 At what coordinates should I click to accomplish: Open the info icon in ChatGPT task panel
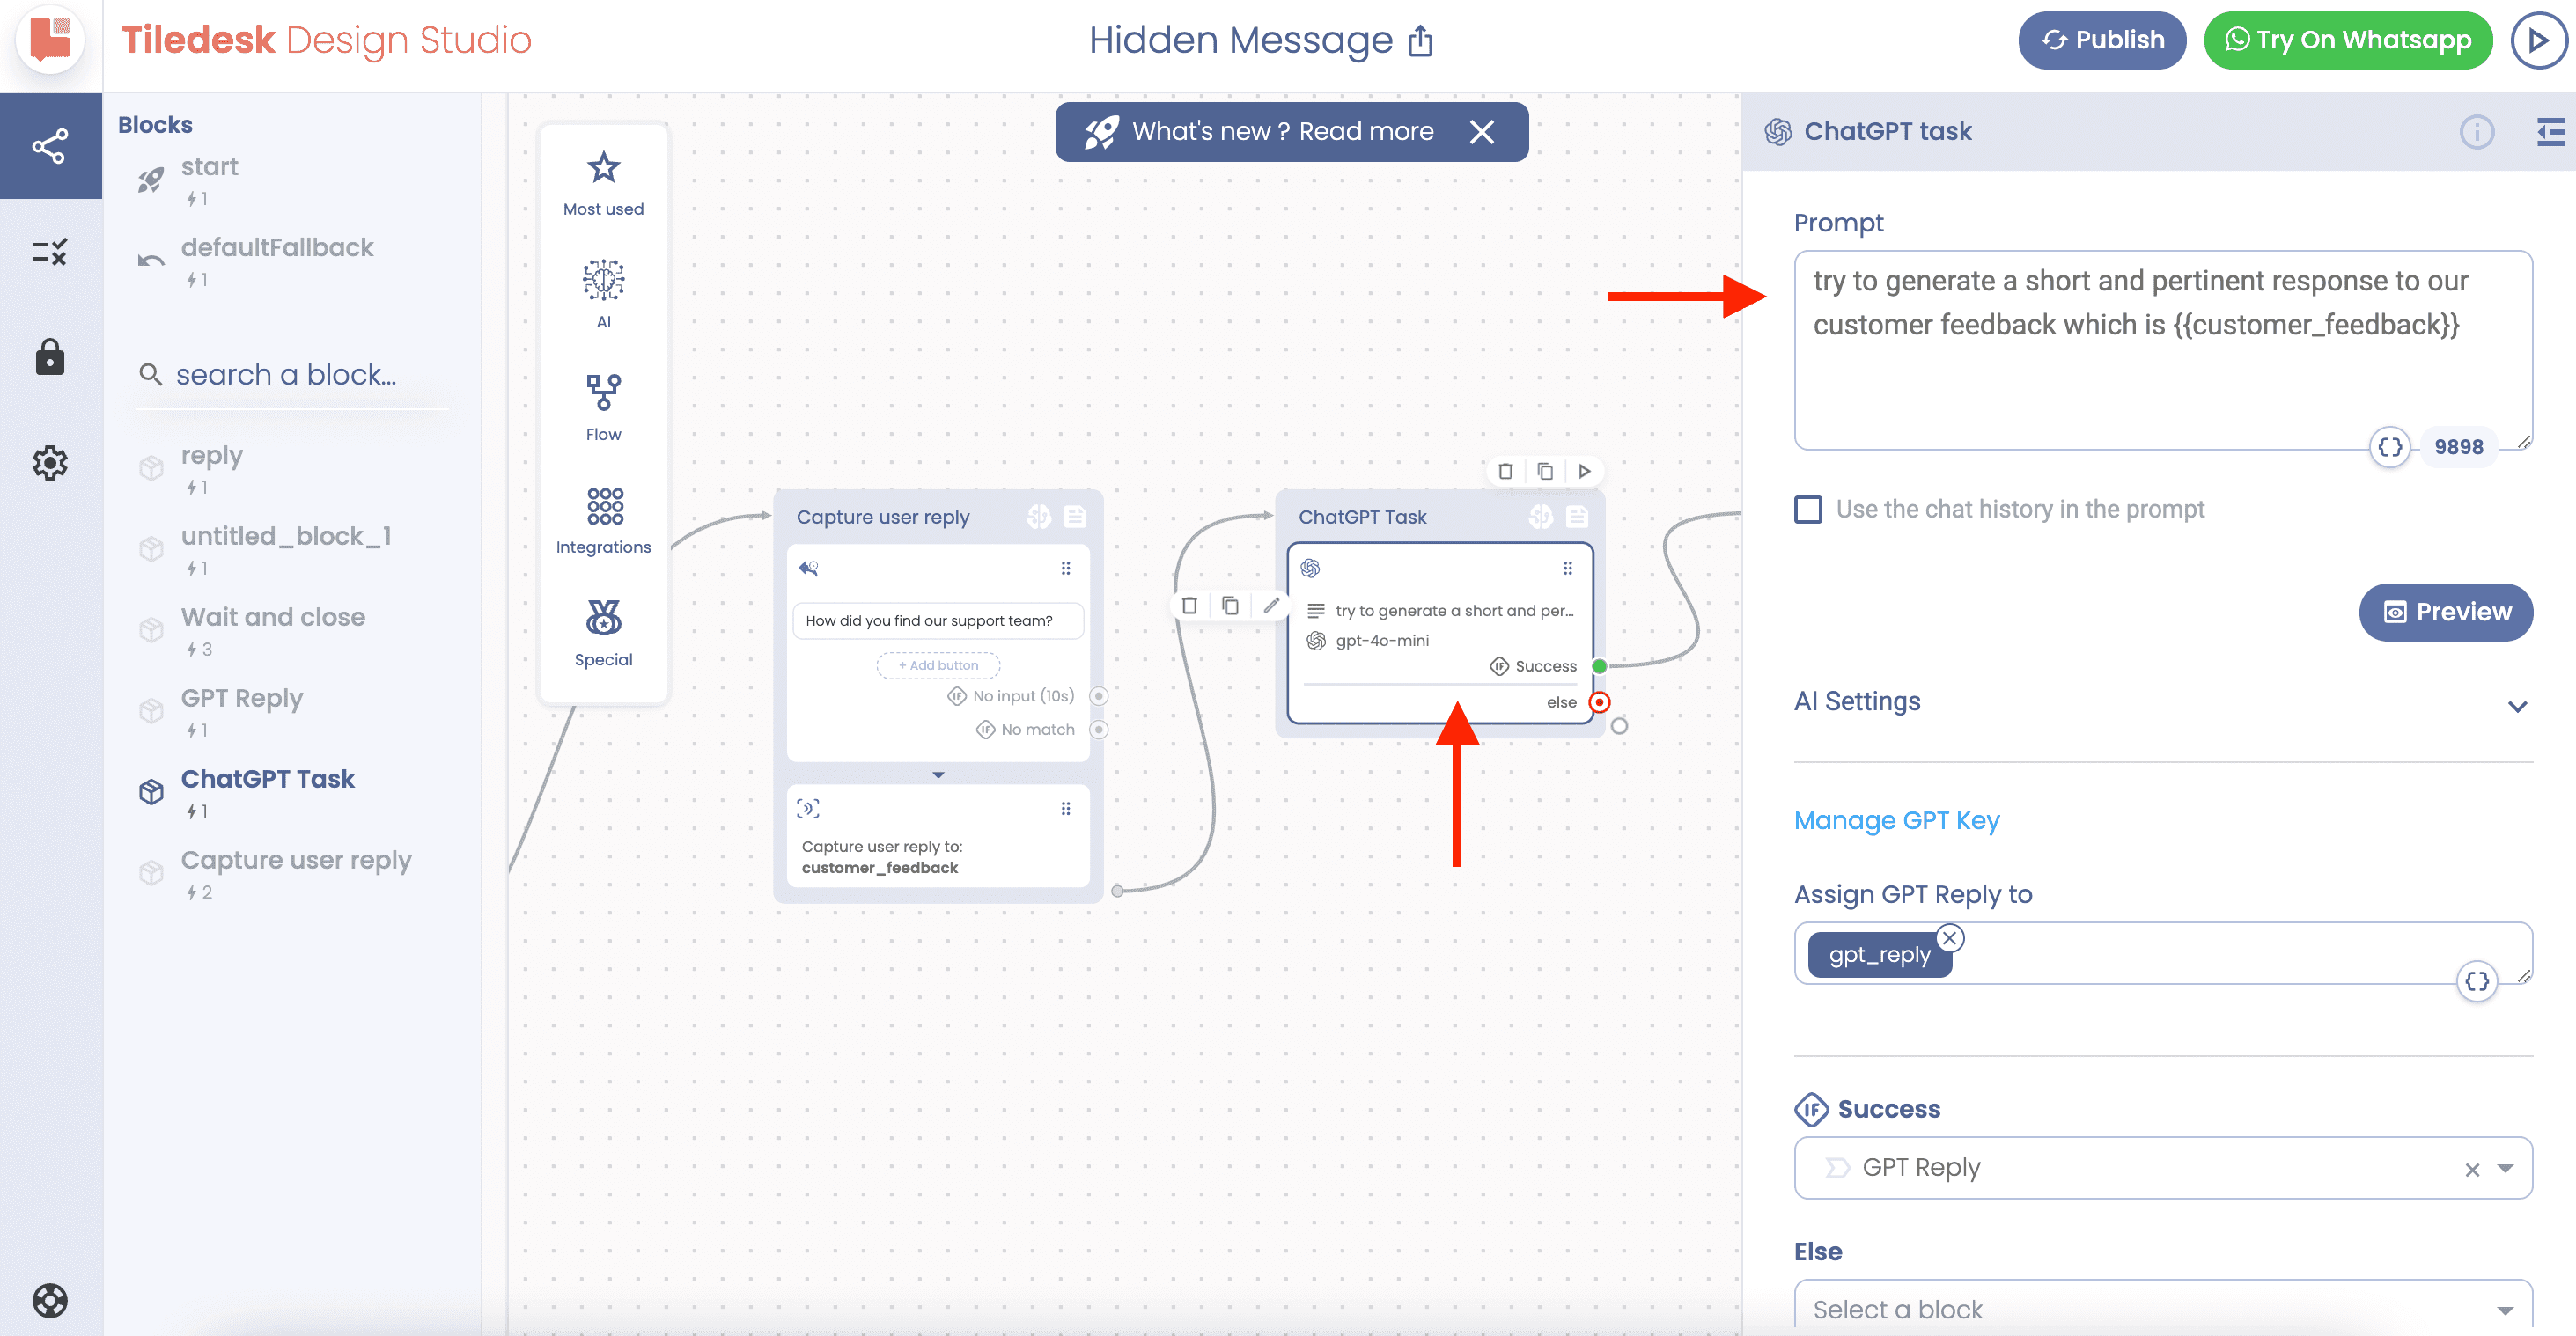(2476, 132)
